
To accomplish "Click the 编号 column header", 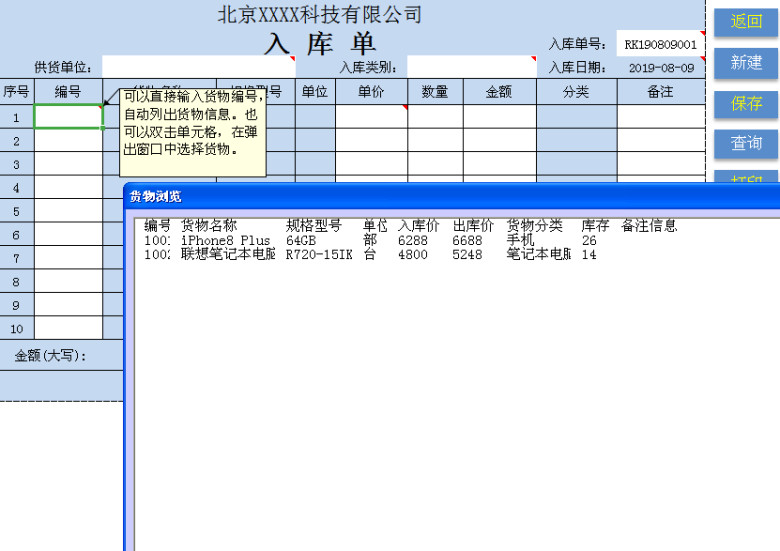I will 68,92.
